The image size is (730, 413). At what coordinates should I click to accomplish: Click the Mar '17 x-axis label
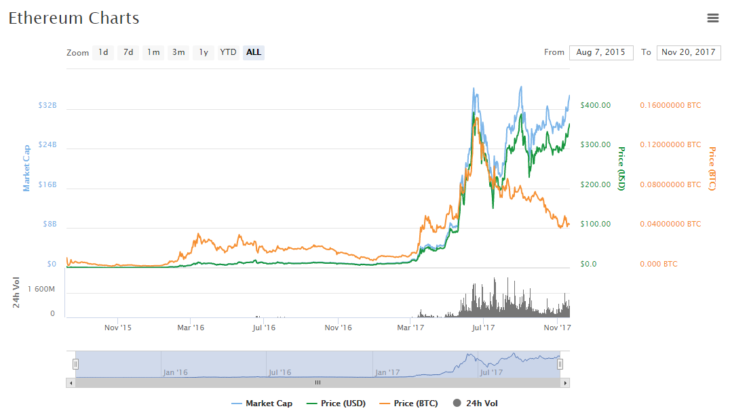410,328
